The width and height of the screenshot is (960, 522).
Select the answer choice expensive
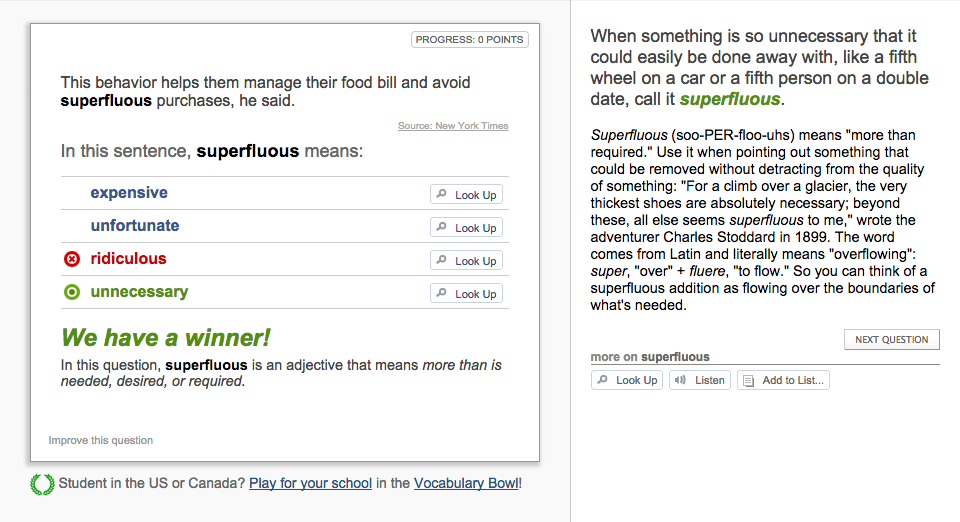coord(129,193)
